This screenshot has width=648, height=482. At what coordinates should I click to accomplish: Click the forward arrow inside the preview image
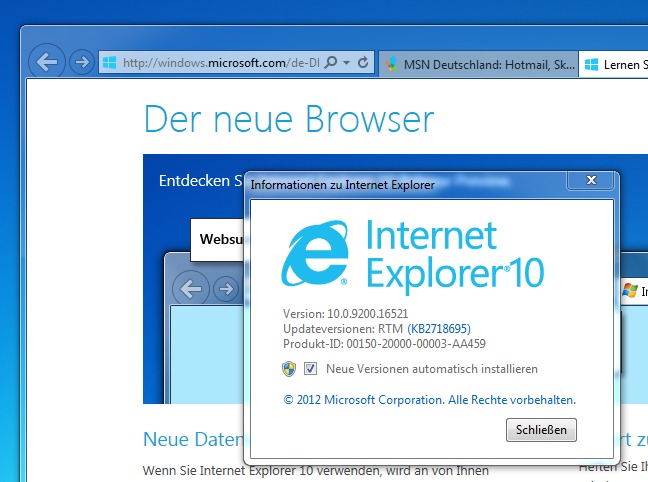click(226, 289)
